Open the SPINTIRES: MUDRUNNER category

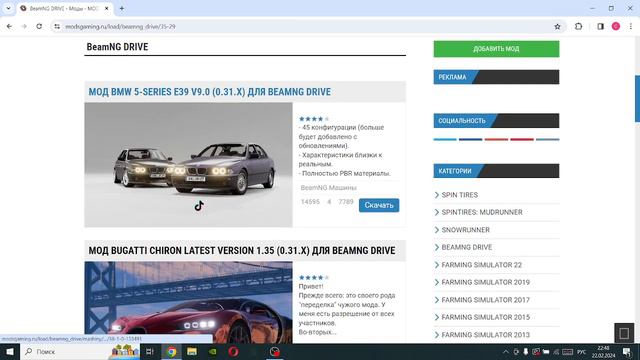point(482,212)
